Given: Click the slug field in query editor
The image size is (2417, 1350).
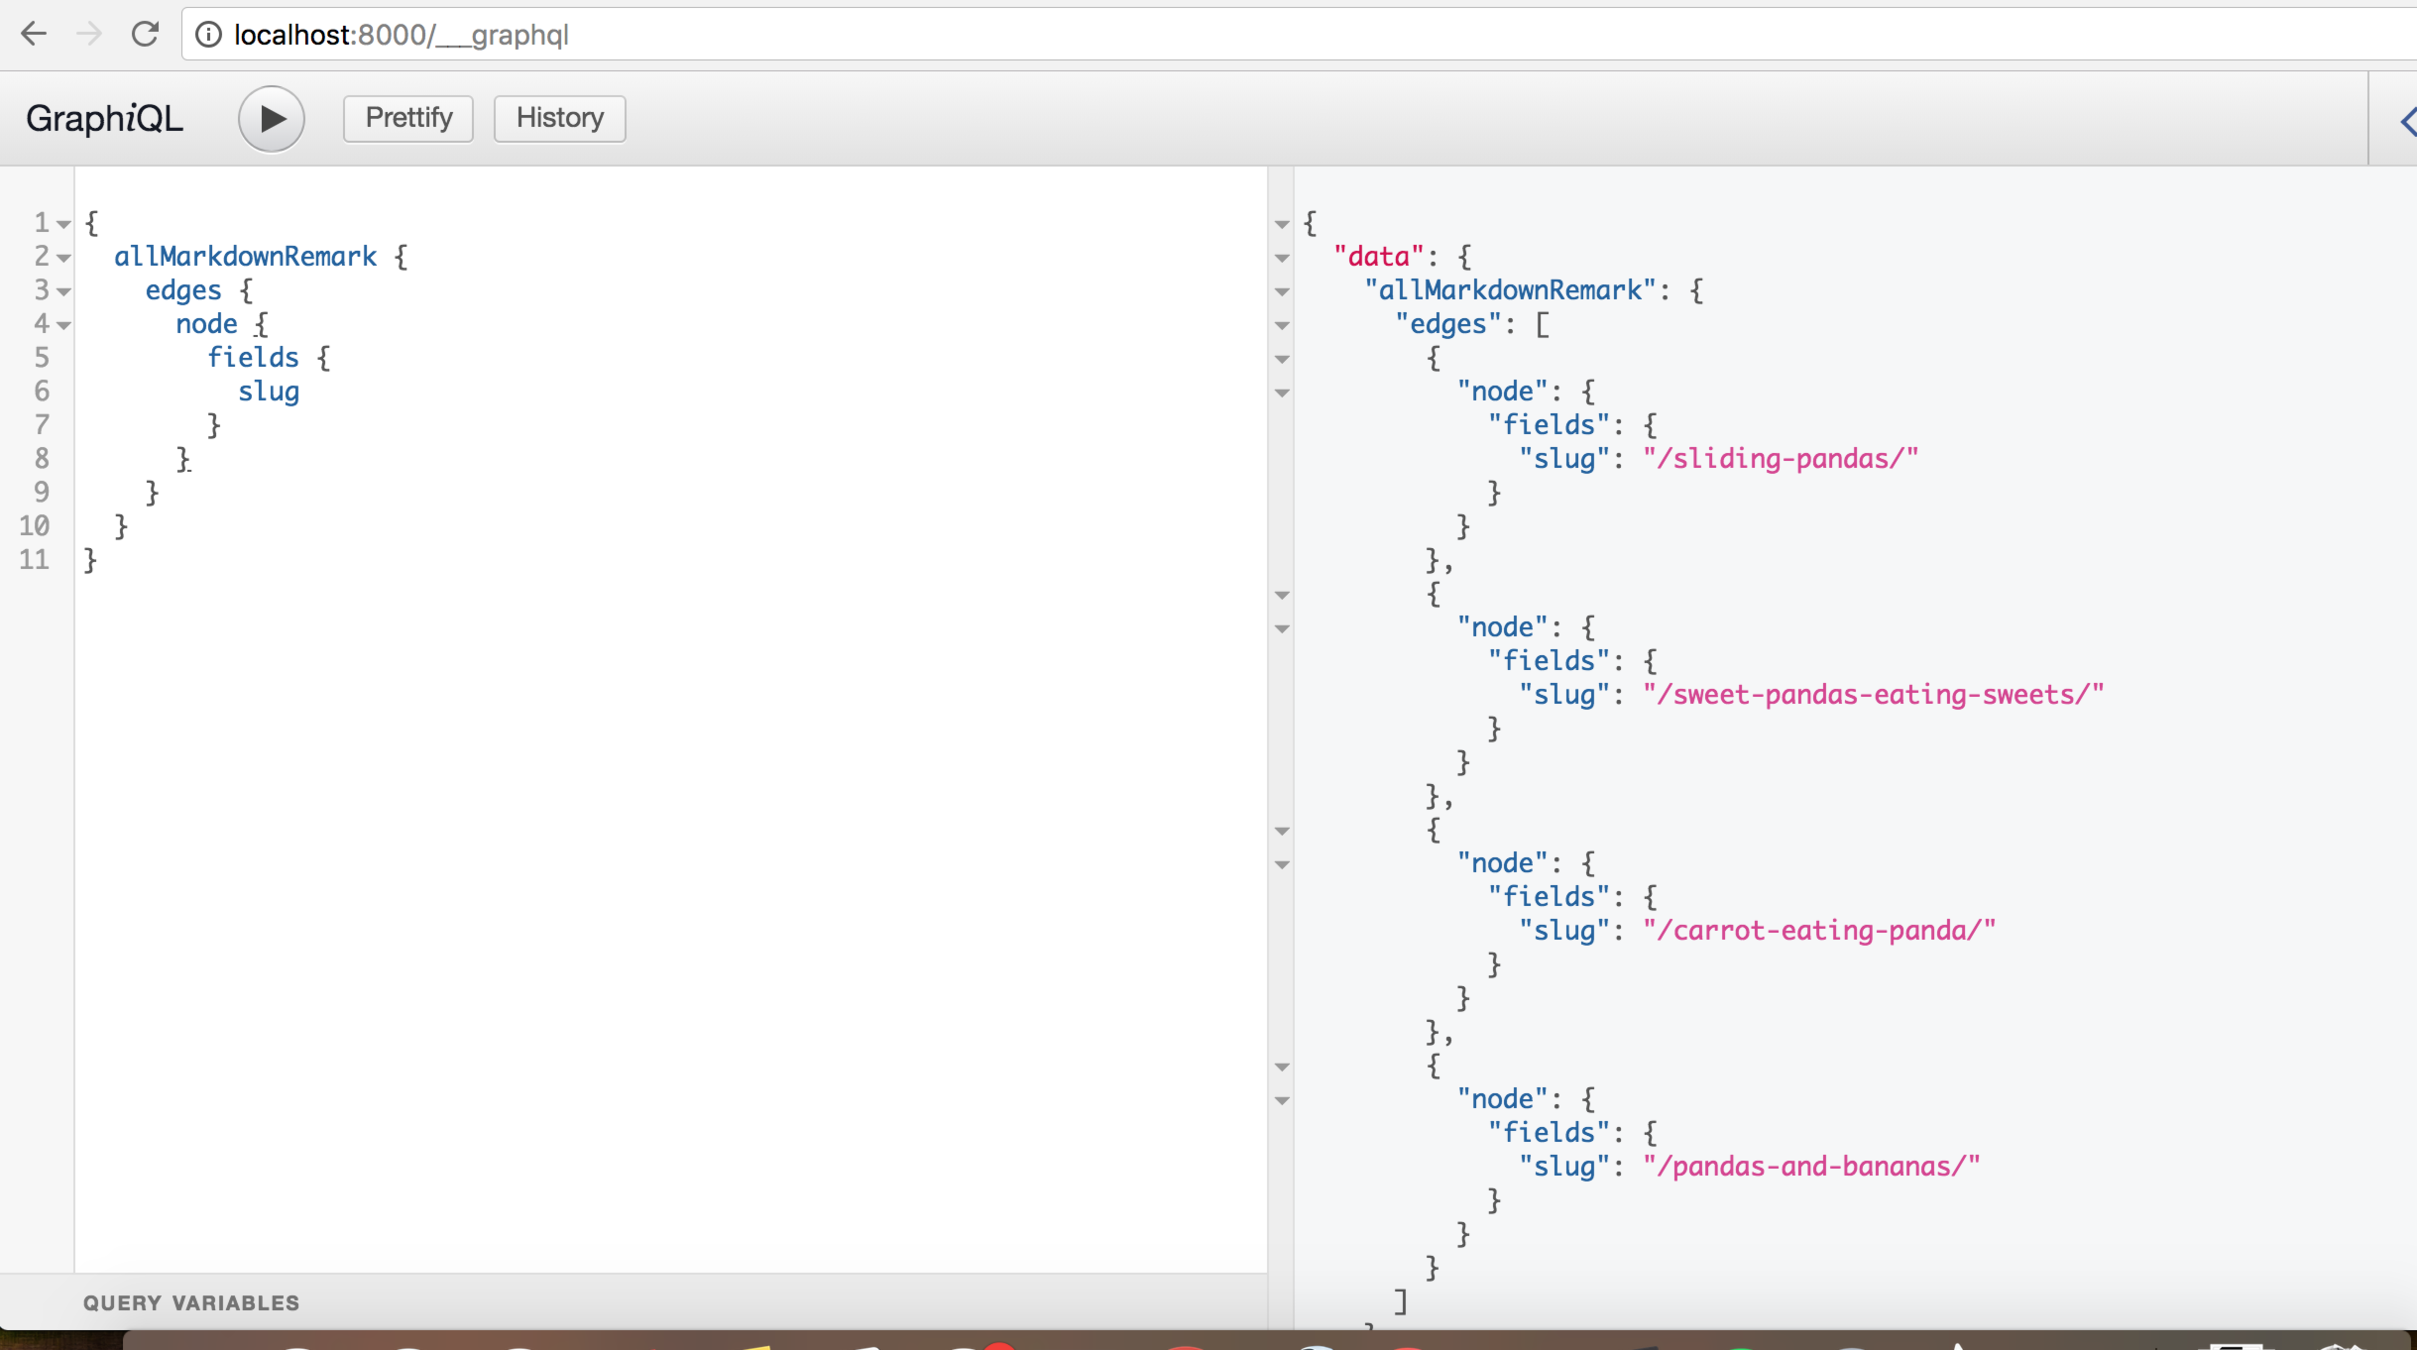Looking at the screenshot, I should 268,392.
